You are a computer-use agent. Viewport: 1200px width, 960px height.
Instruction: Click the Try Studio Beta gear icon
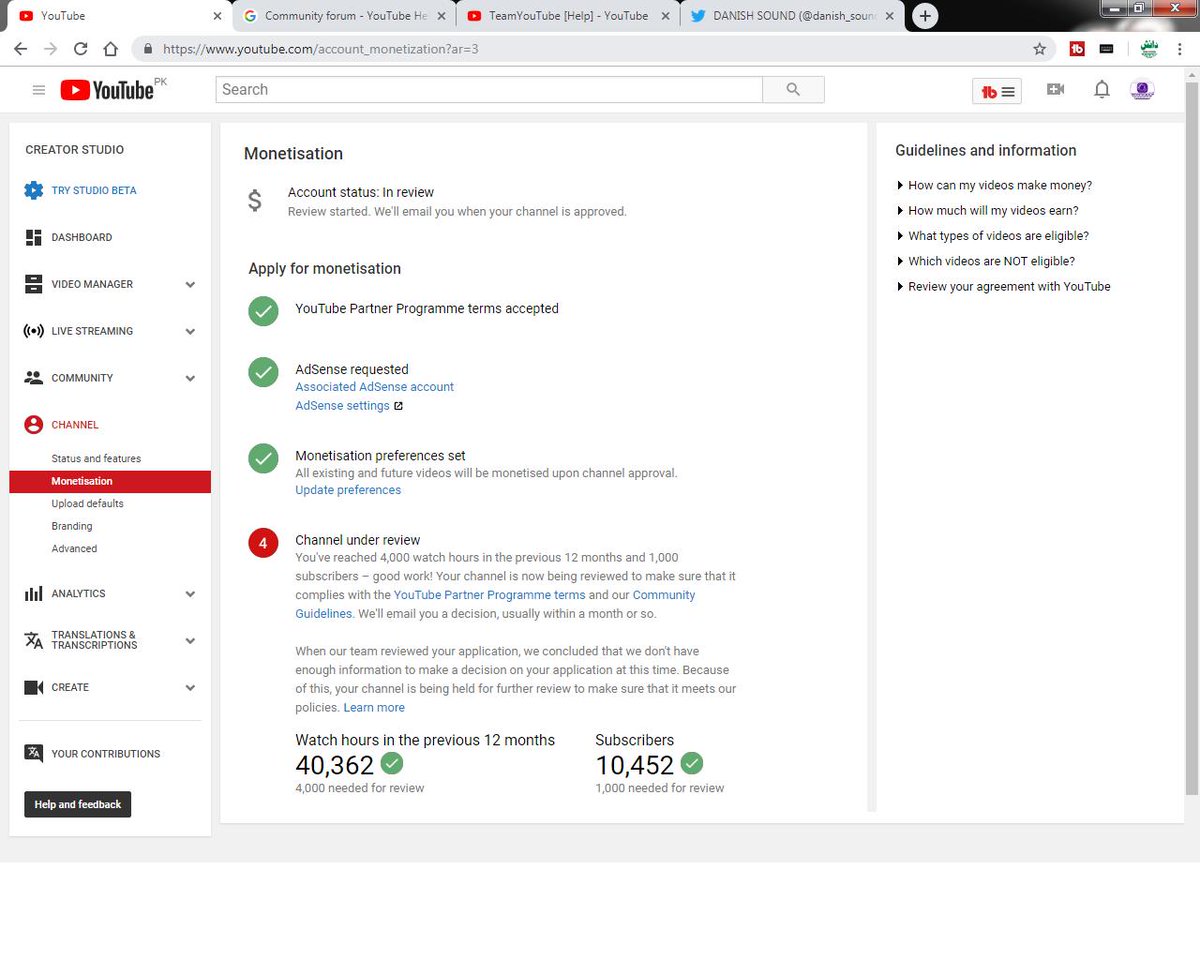point(33,190)
